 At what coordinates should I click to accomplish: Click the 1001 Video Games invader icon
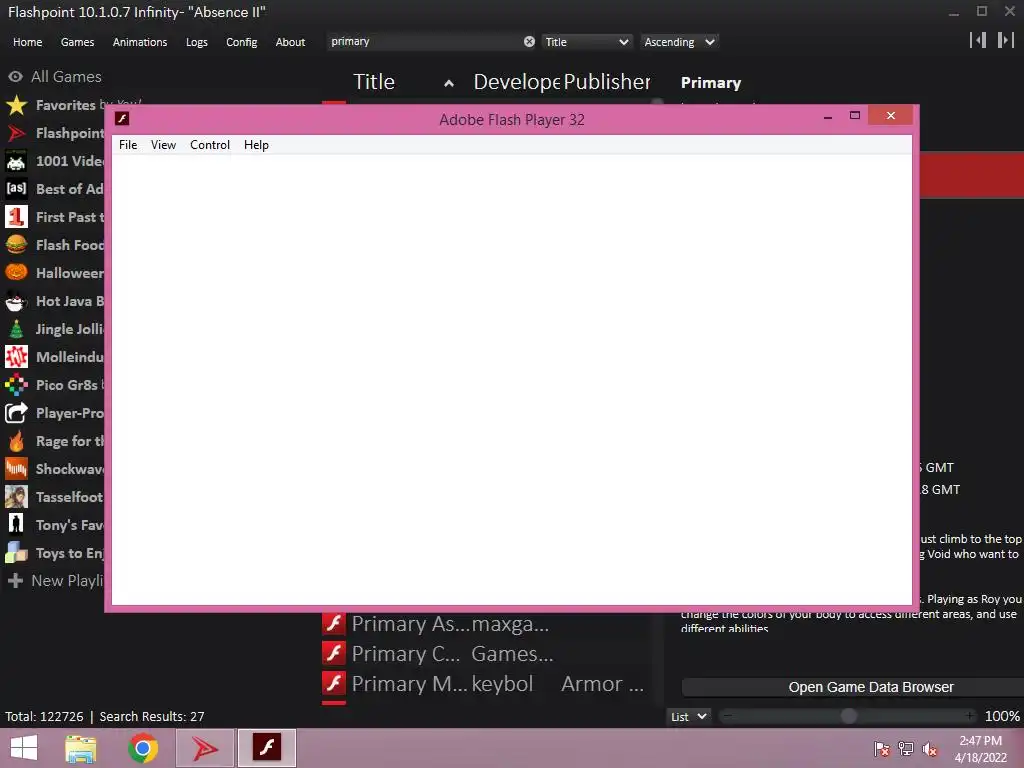pyautogui.click(x=16, y=161)
